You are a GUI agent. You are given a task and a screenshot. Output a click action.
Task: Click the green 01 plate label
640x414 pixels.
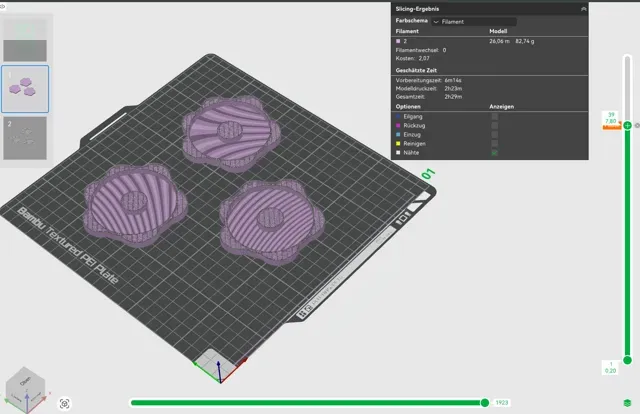point(428,174)
